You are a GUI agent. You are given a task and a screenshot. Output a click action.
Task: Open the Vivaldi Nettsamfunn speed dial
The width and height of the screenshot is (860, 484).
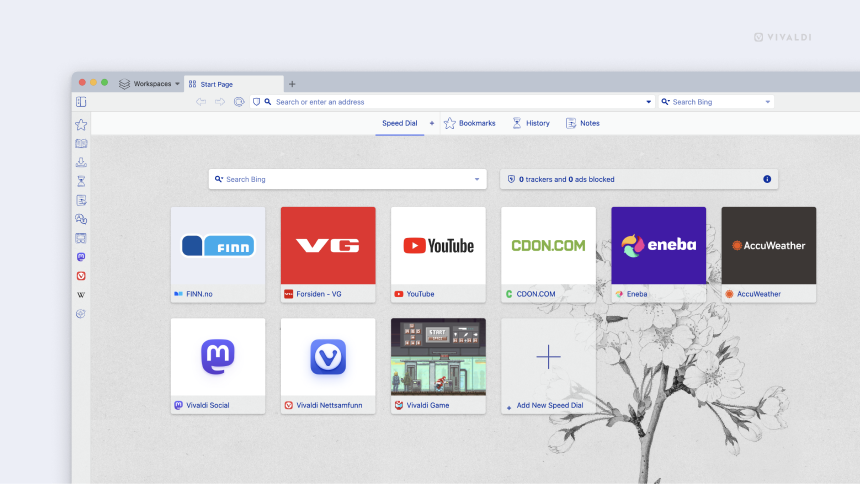tap(328, 366)
